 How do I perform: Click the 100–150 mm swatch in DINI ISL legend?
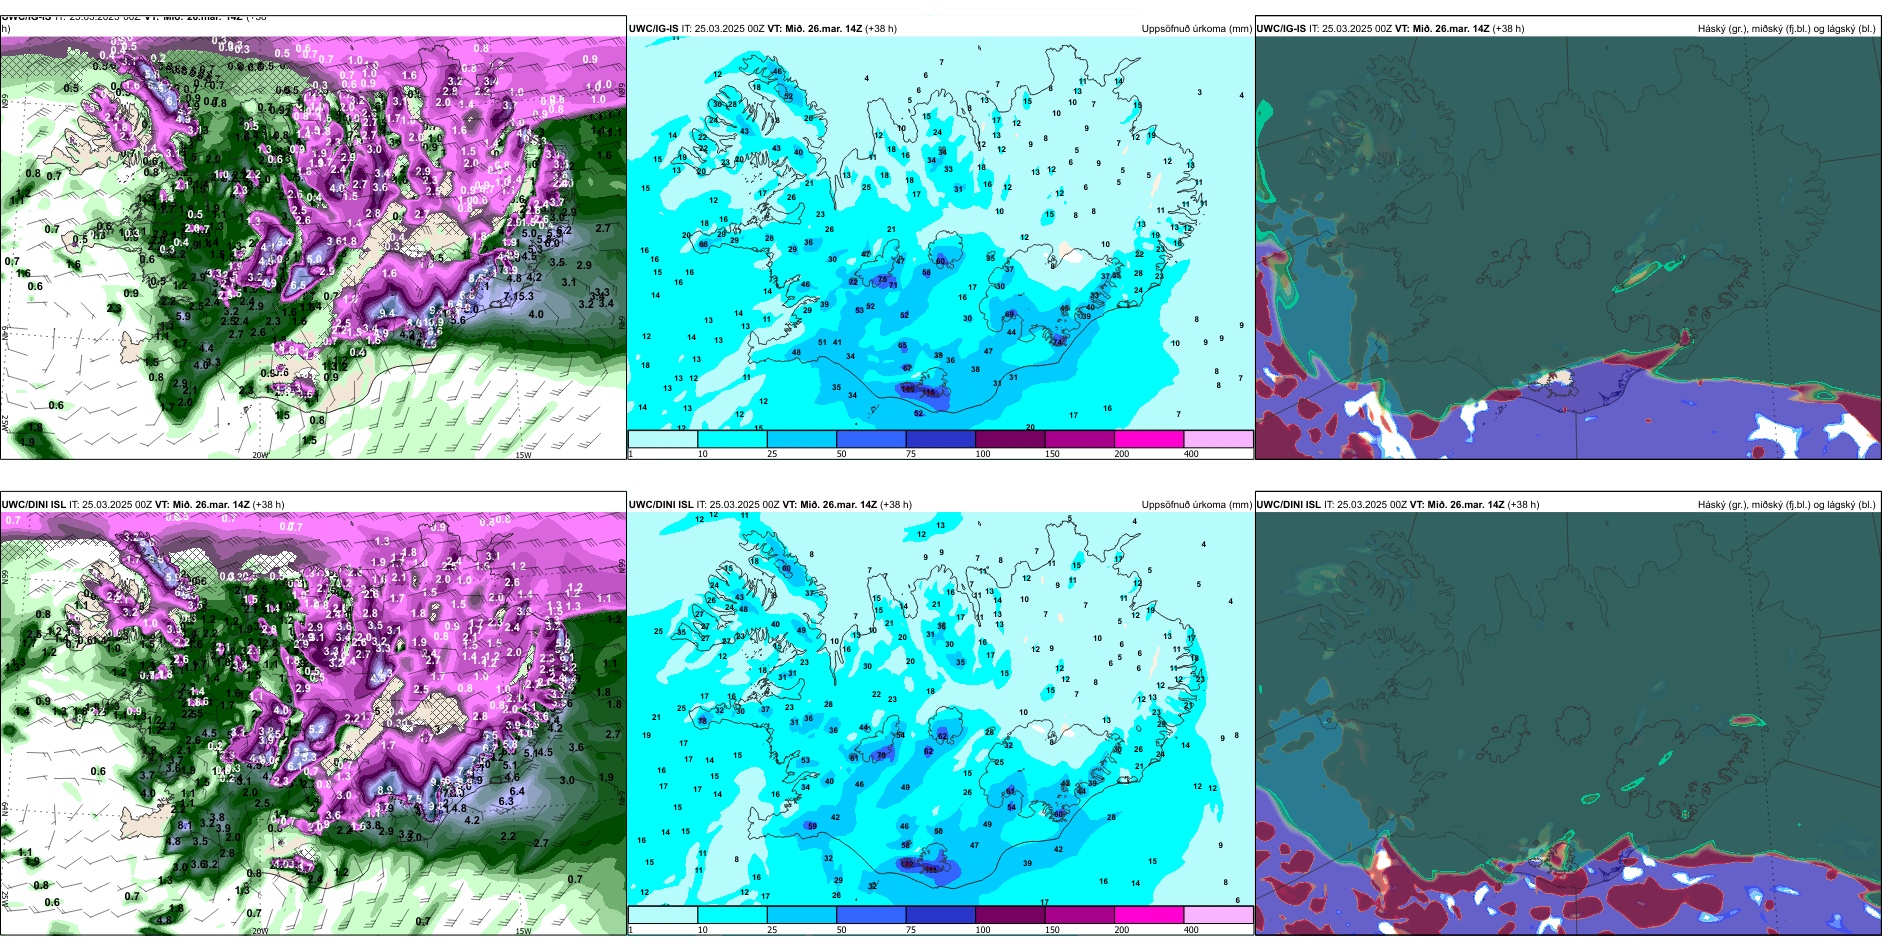[1010, 915]
